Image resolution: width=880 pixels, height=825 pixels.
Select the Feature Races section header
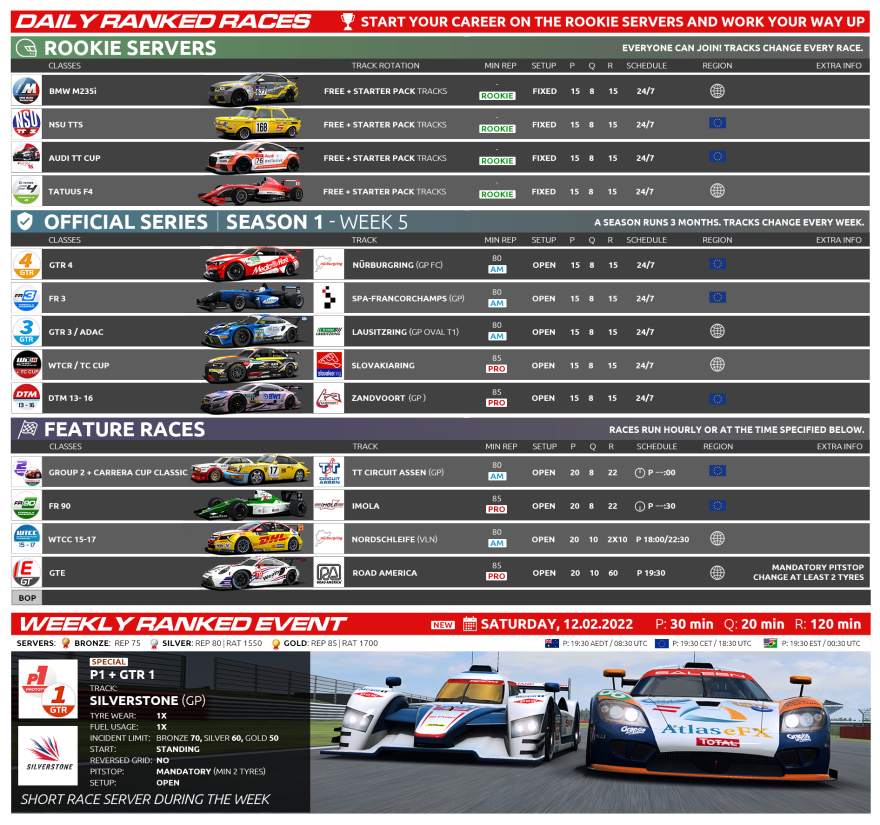coord(125,429)
